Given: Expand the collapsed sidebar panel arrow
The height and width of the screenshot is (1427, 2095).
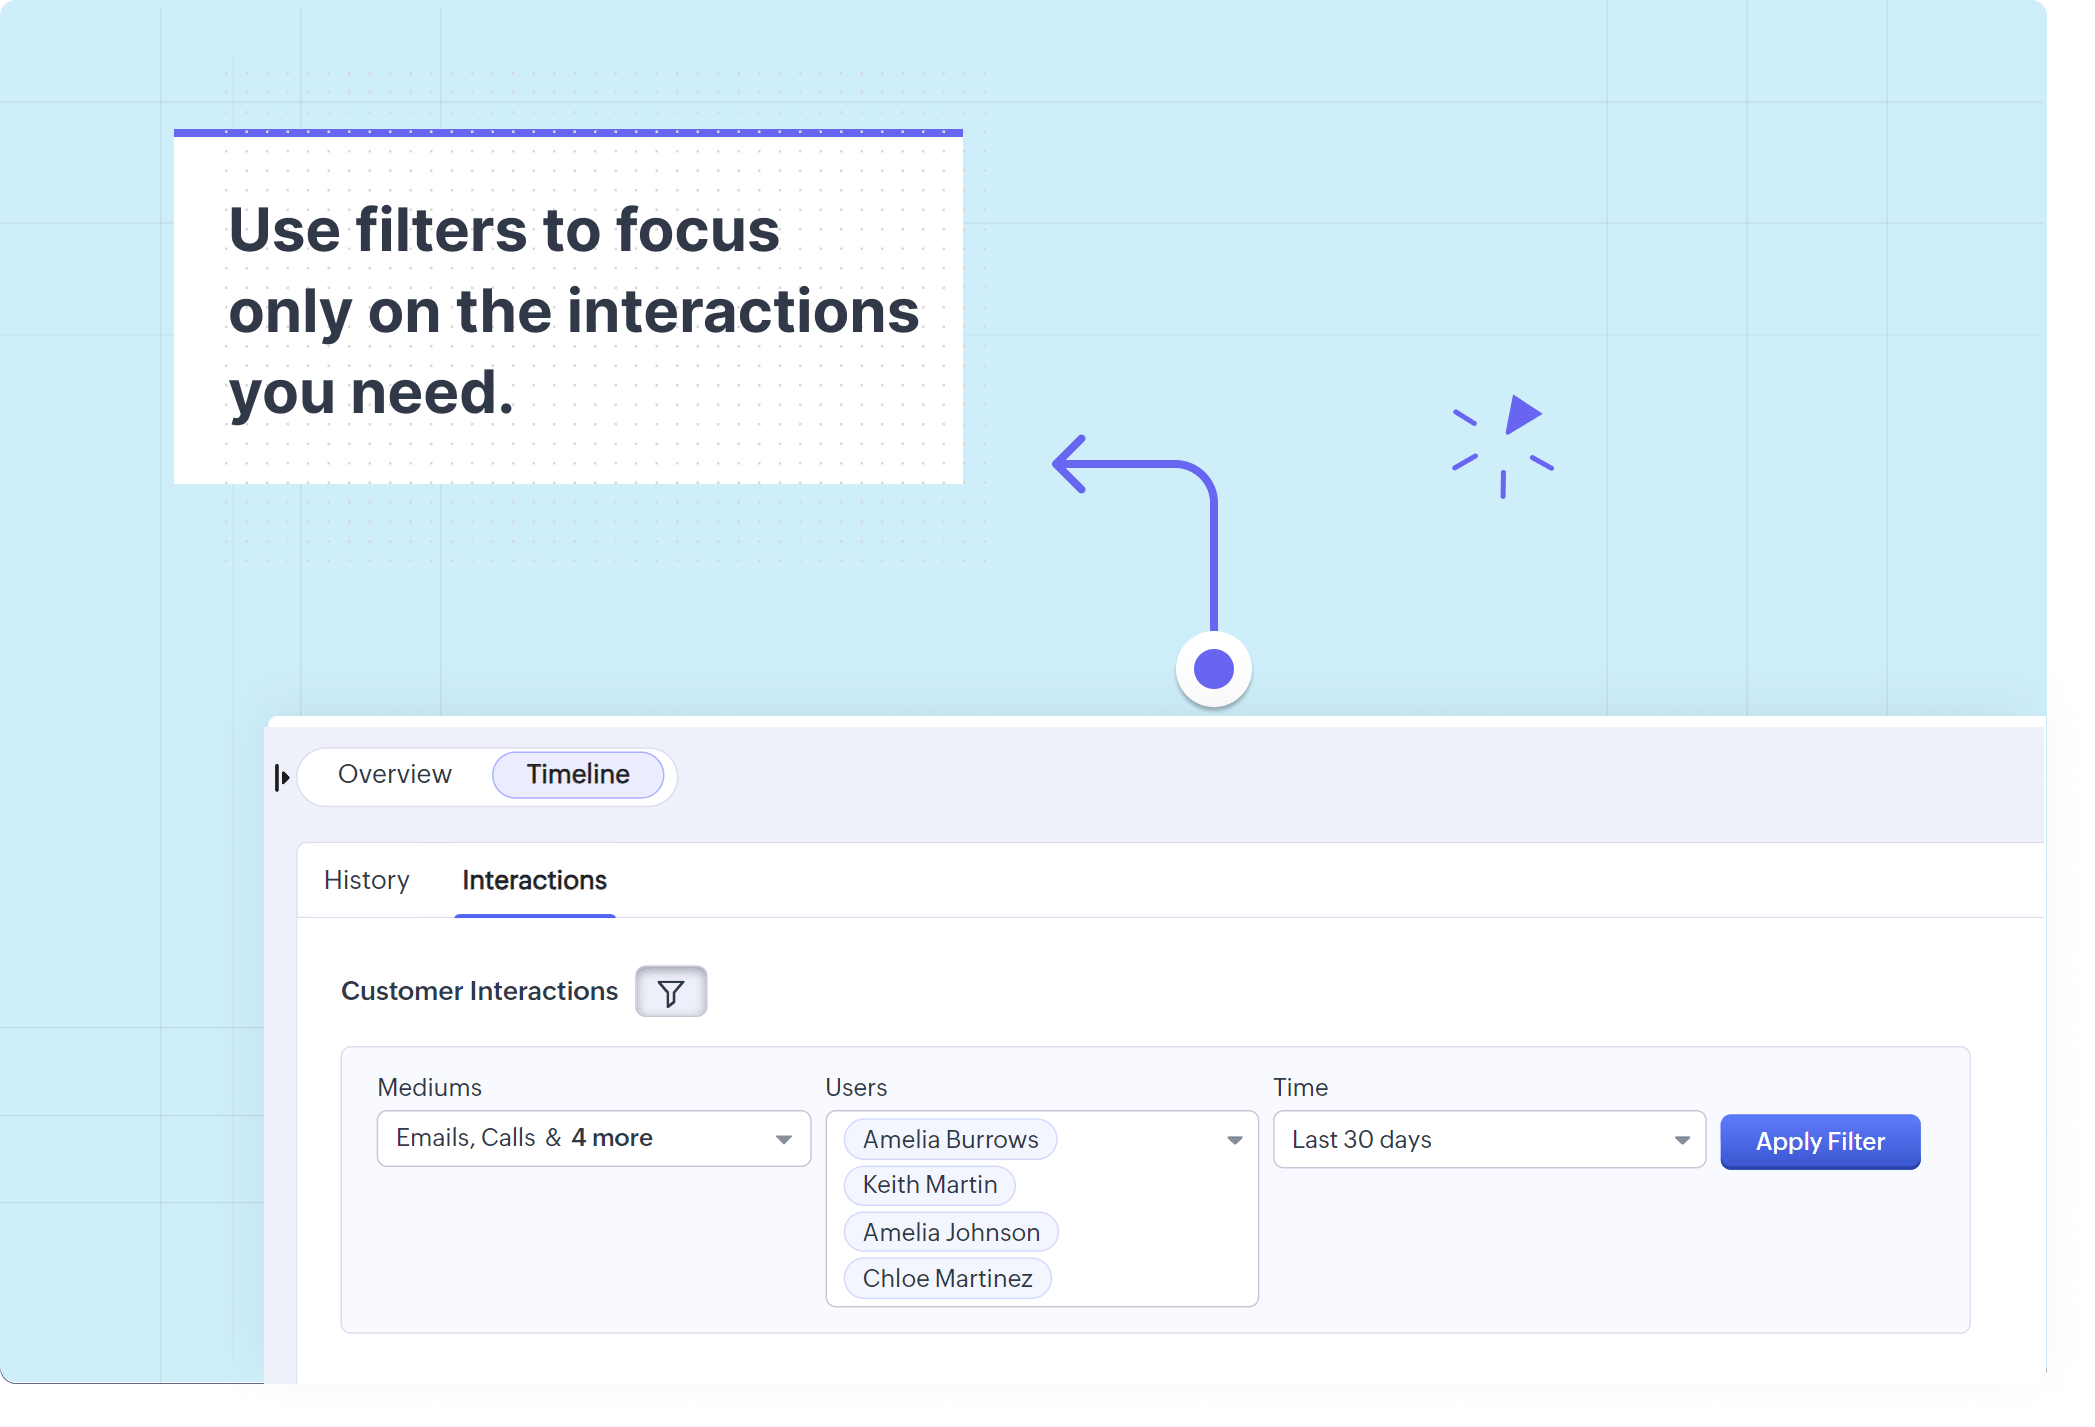Looking at the screenshot, I should pos(282,777).
